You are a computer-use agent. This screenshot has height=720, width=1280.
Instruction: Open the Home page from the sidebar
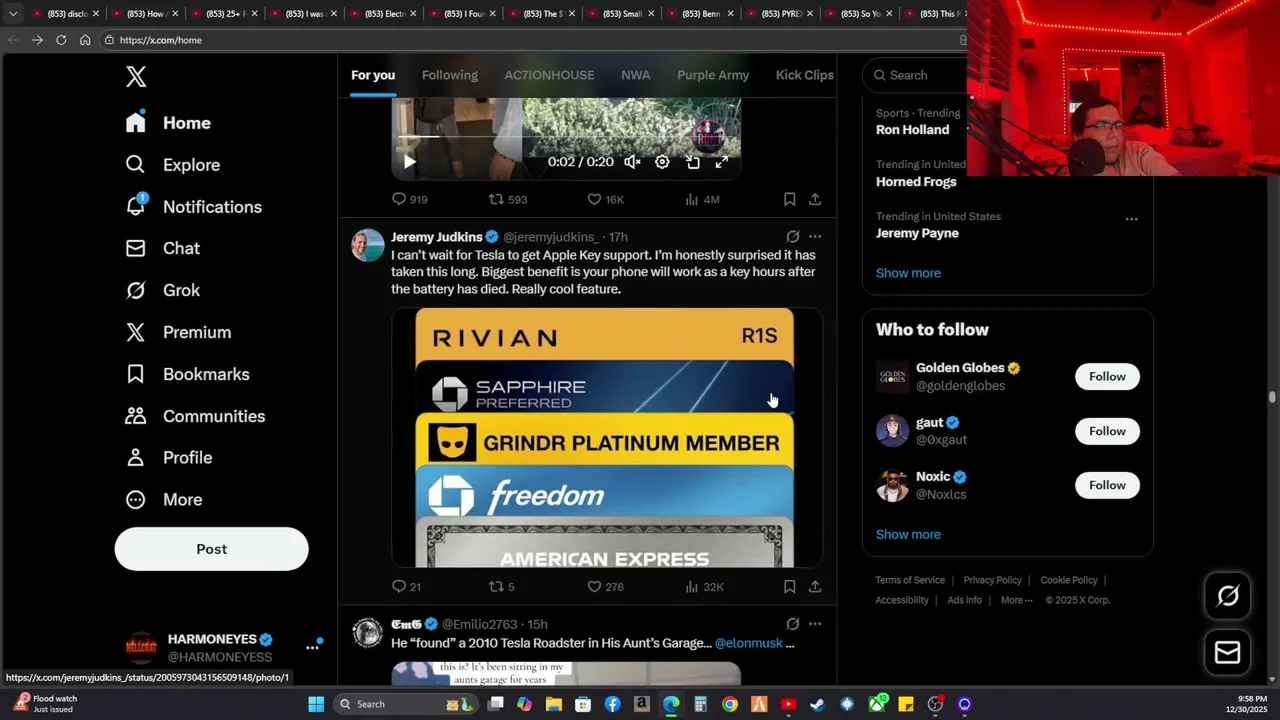(x=168, y=123)
